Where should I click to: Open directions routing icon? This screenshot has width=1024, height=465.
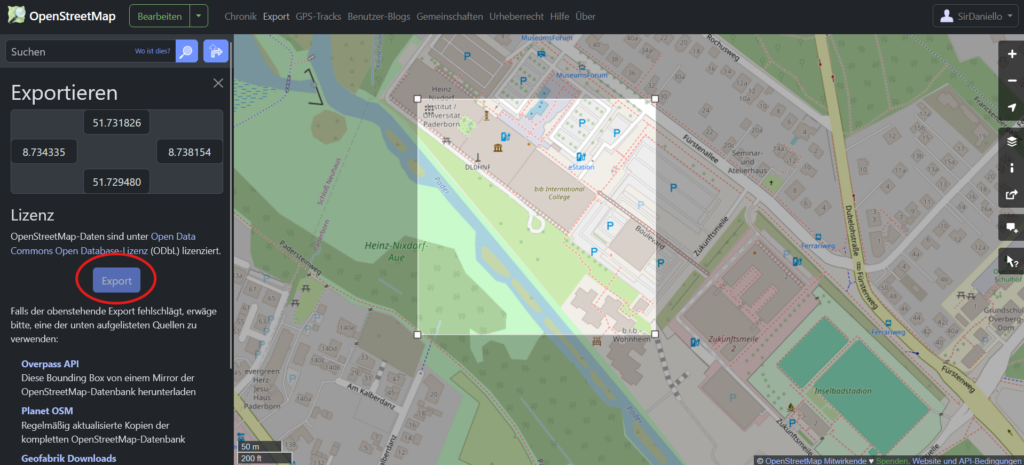215,51
